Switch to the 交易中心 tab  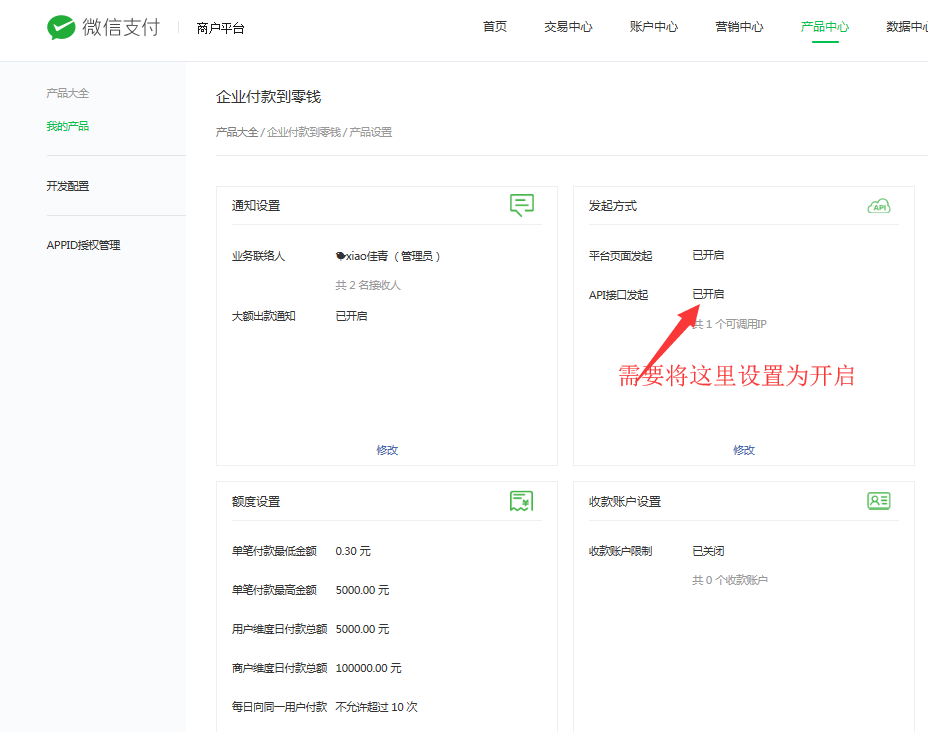tap(568, 27)
